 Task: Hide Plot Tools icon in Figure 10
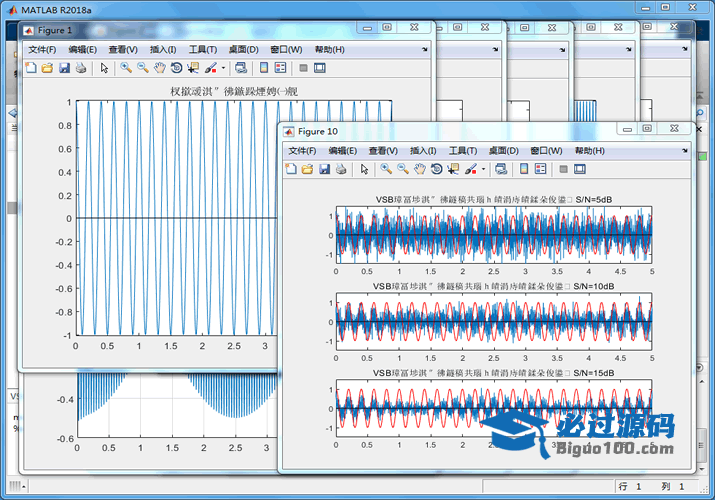point(563,169)
